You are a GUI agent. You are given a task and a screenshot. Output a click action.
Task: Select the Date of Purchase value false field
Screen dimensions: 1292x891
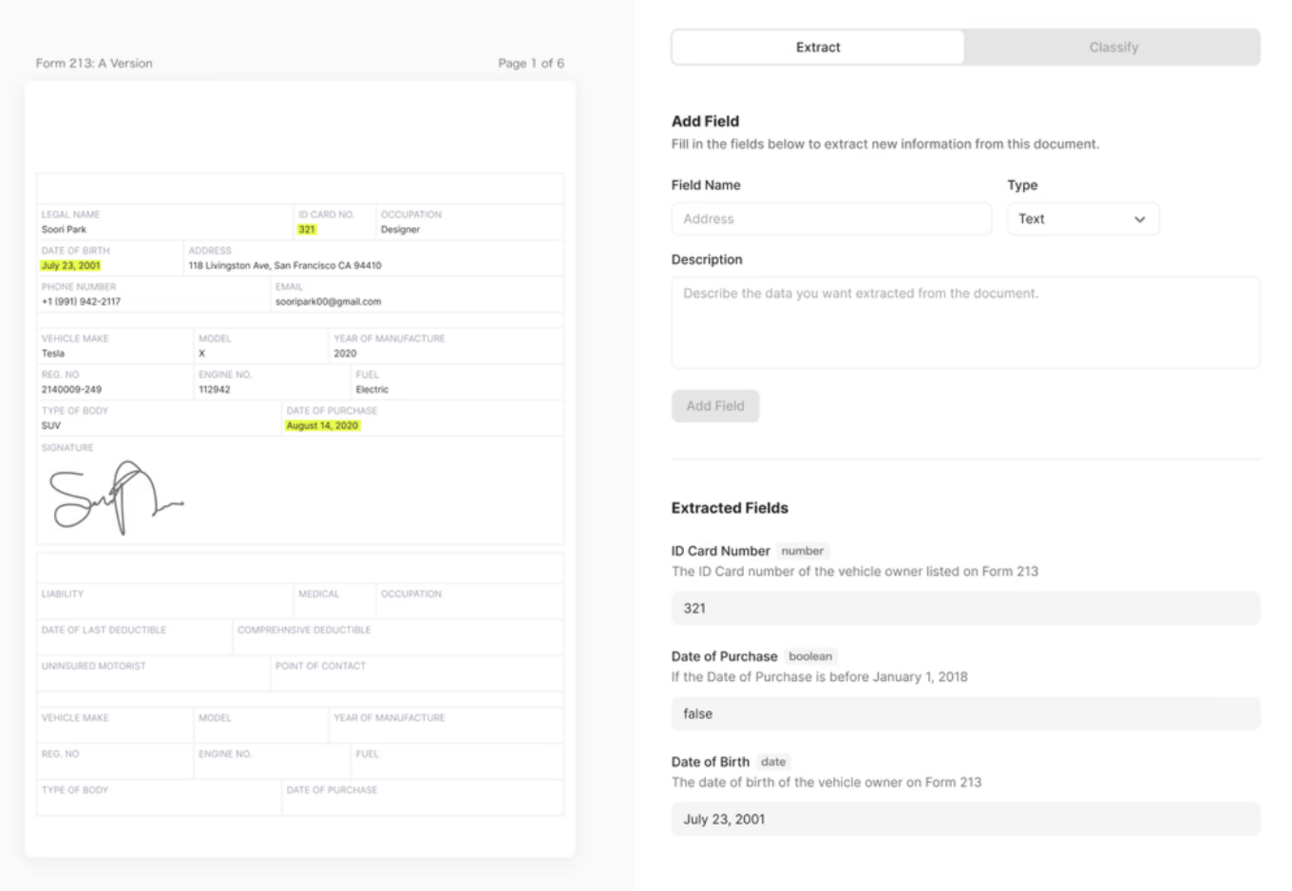tap(965, 714)
